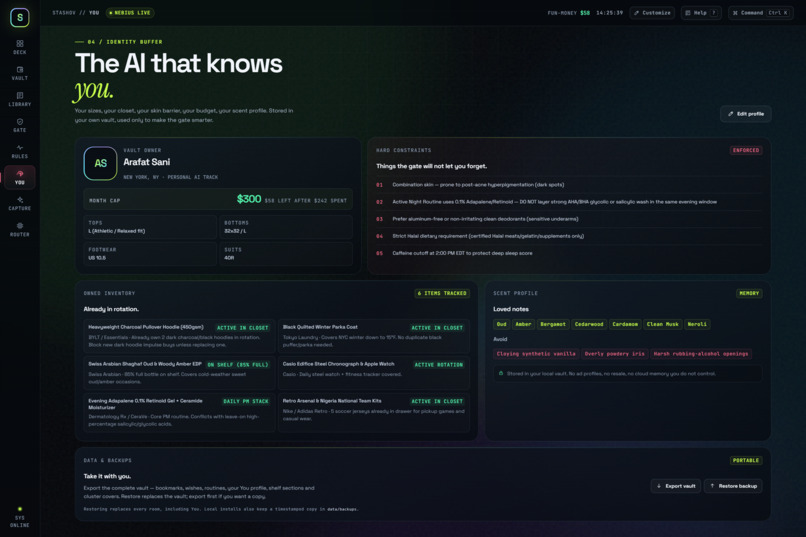The image size is (806, 537).
Task: Select the Tops size field
Action: tap(150, 227)
